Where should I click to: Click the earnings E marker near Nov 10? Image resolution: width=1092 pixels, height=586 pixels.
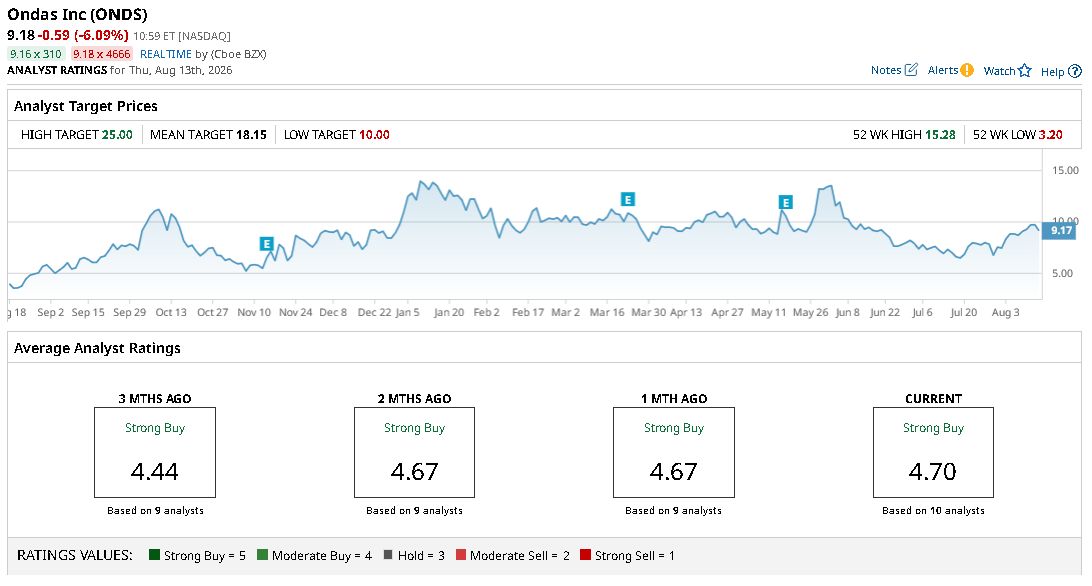(x=266, y=244)
